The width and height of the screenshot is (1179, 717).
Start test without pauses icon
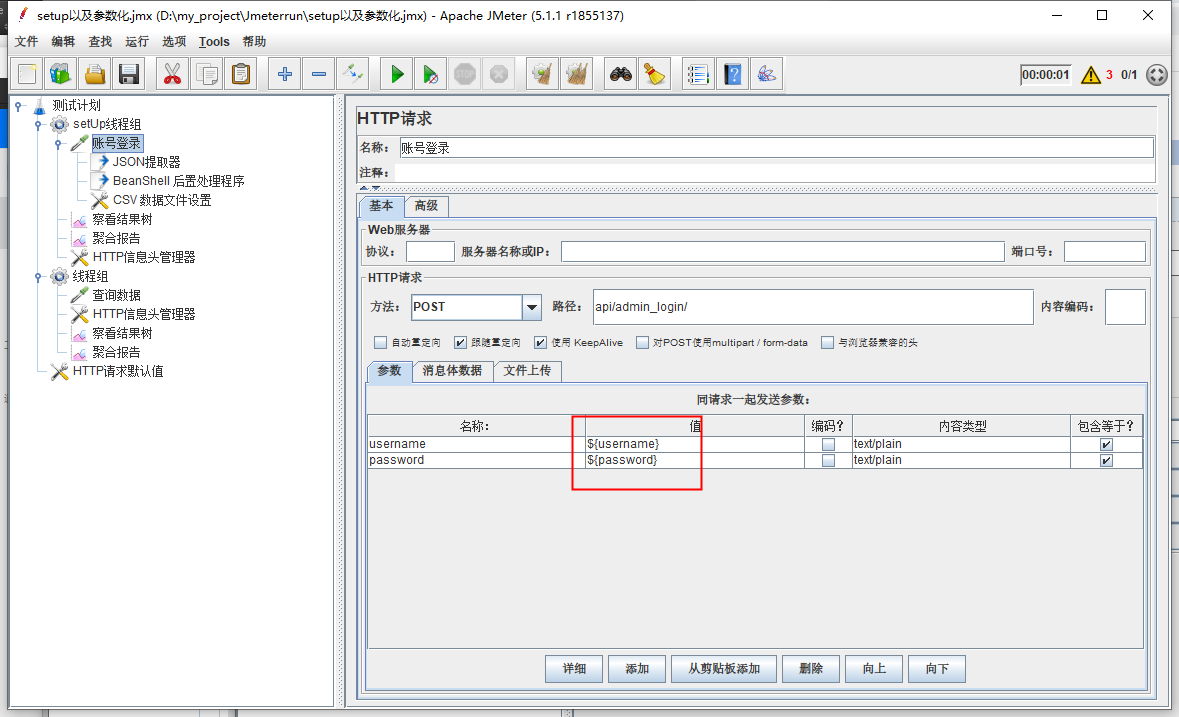[x=430, y=74]
